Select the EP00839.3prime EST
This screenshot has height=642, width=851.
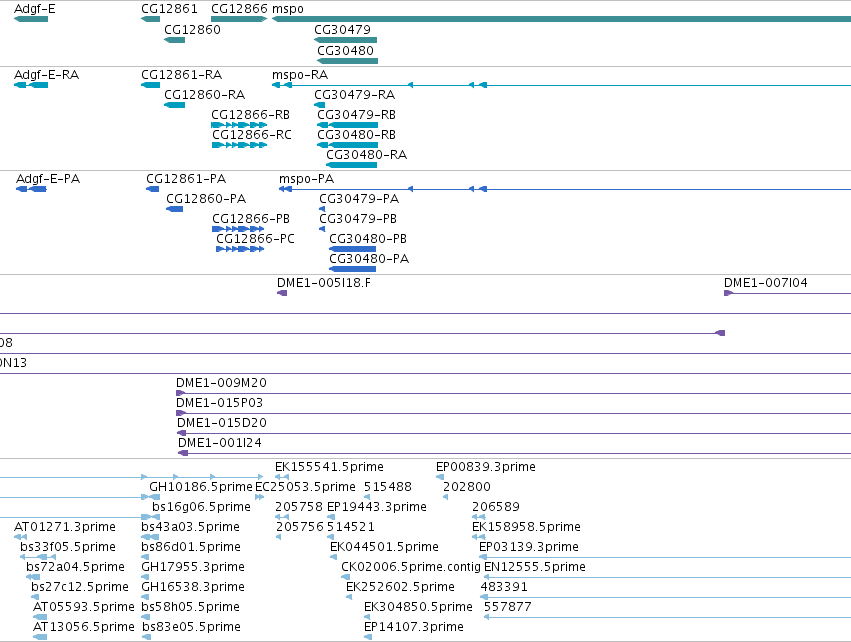click(440, 477)
